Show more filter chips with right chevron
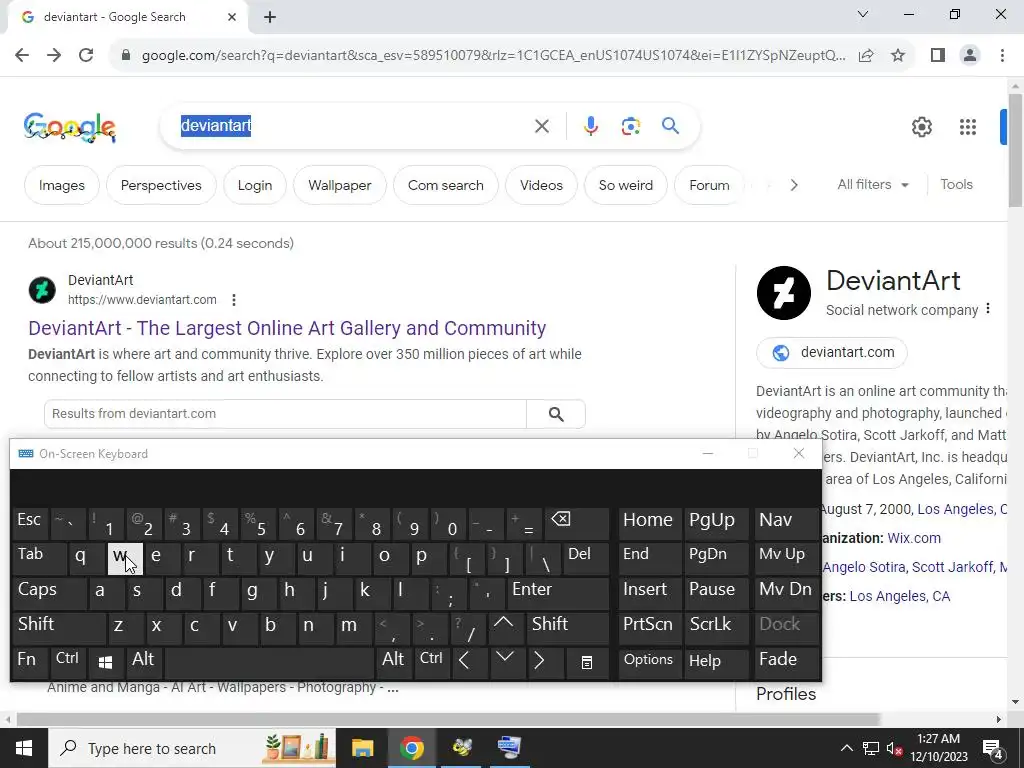Viewport: 1024px width, 768px height. coord(793,185)
